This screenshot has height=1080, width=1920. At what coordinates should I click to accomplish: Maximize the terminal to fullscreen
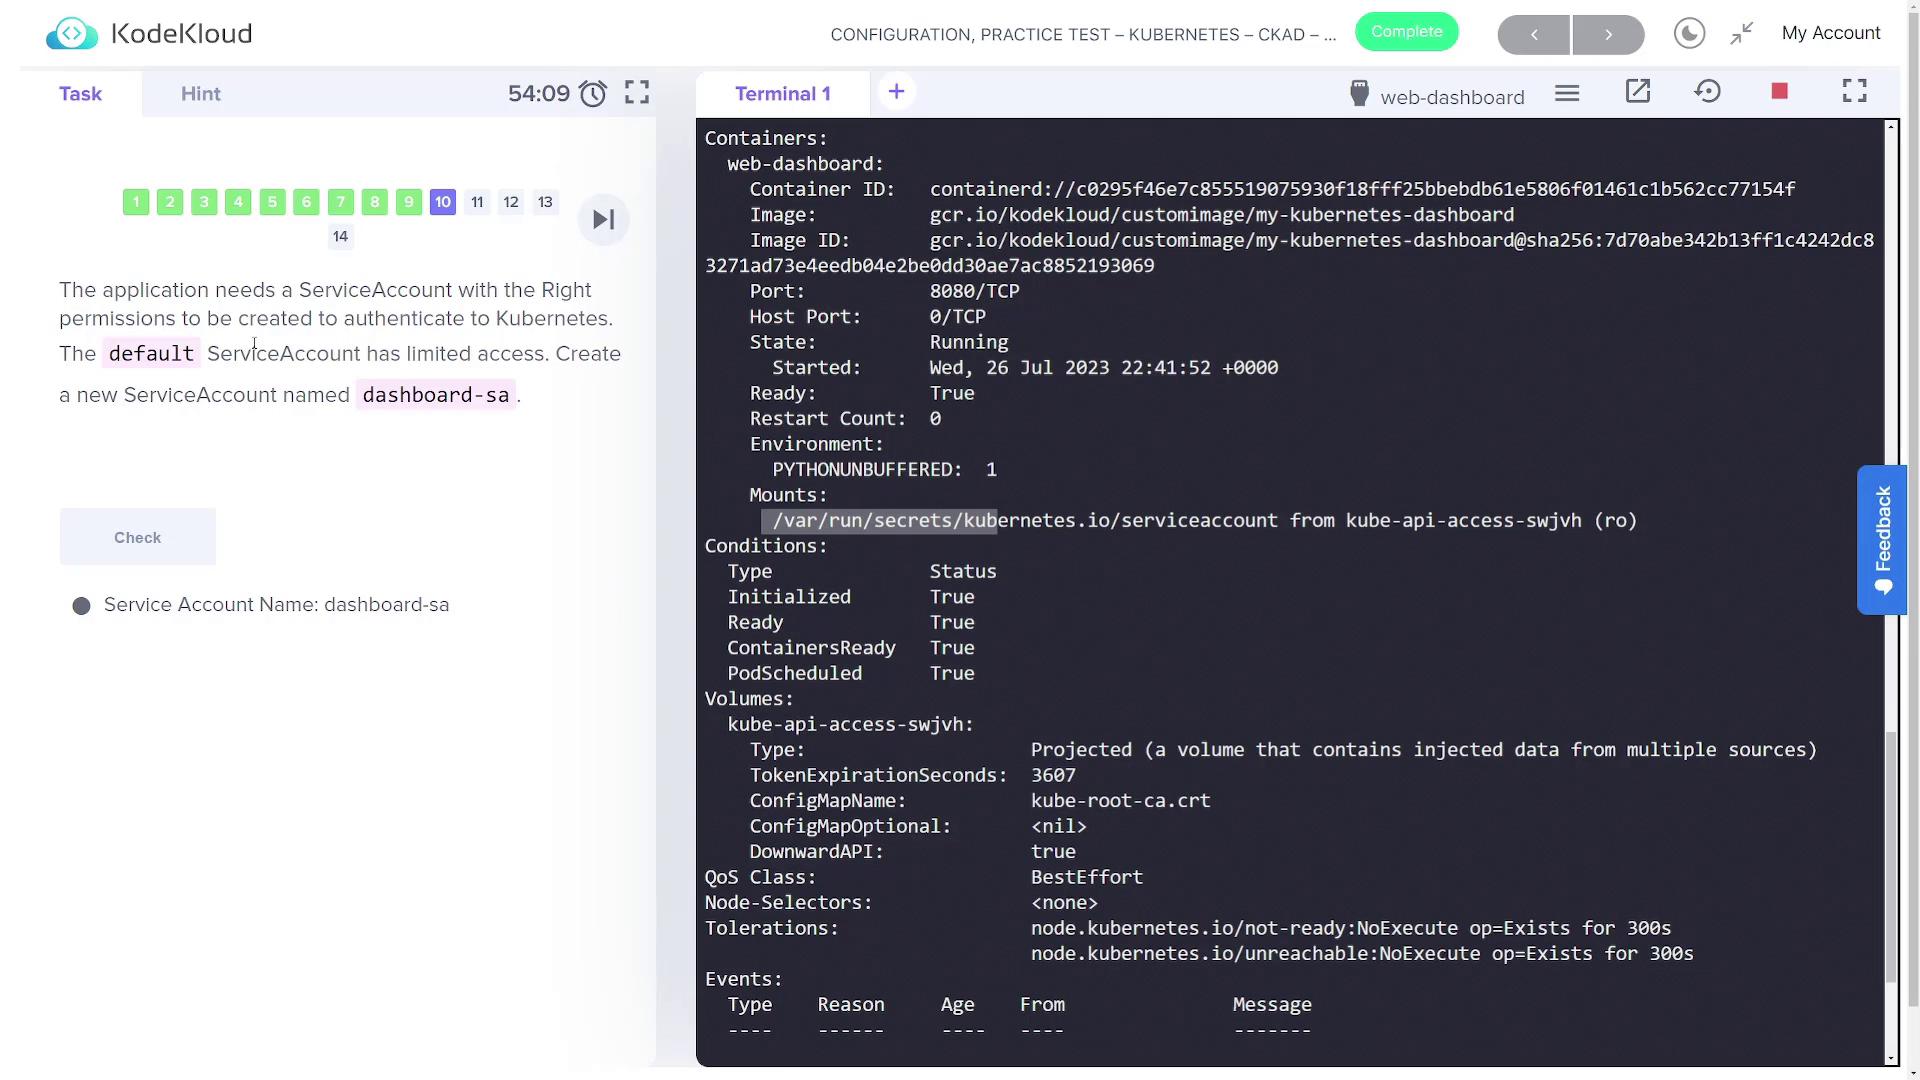click(x=1855, y=92)
